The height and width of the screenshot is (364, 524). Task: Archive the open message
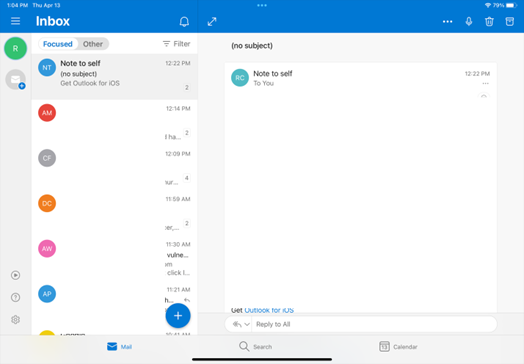coord(510,22)
